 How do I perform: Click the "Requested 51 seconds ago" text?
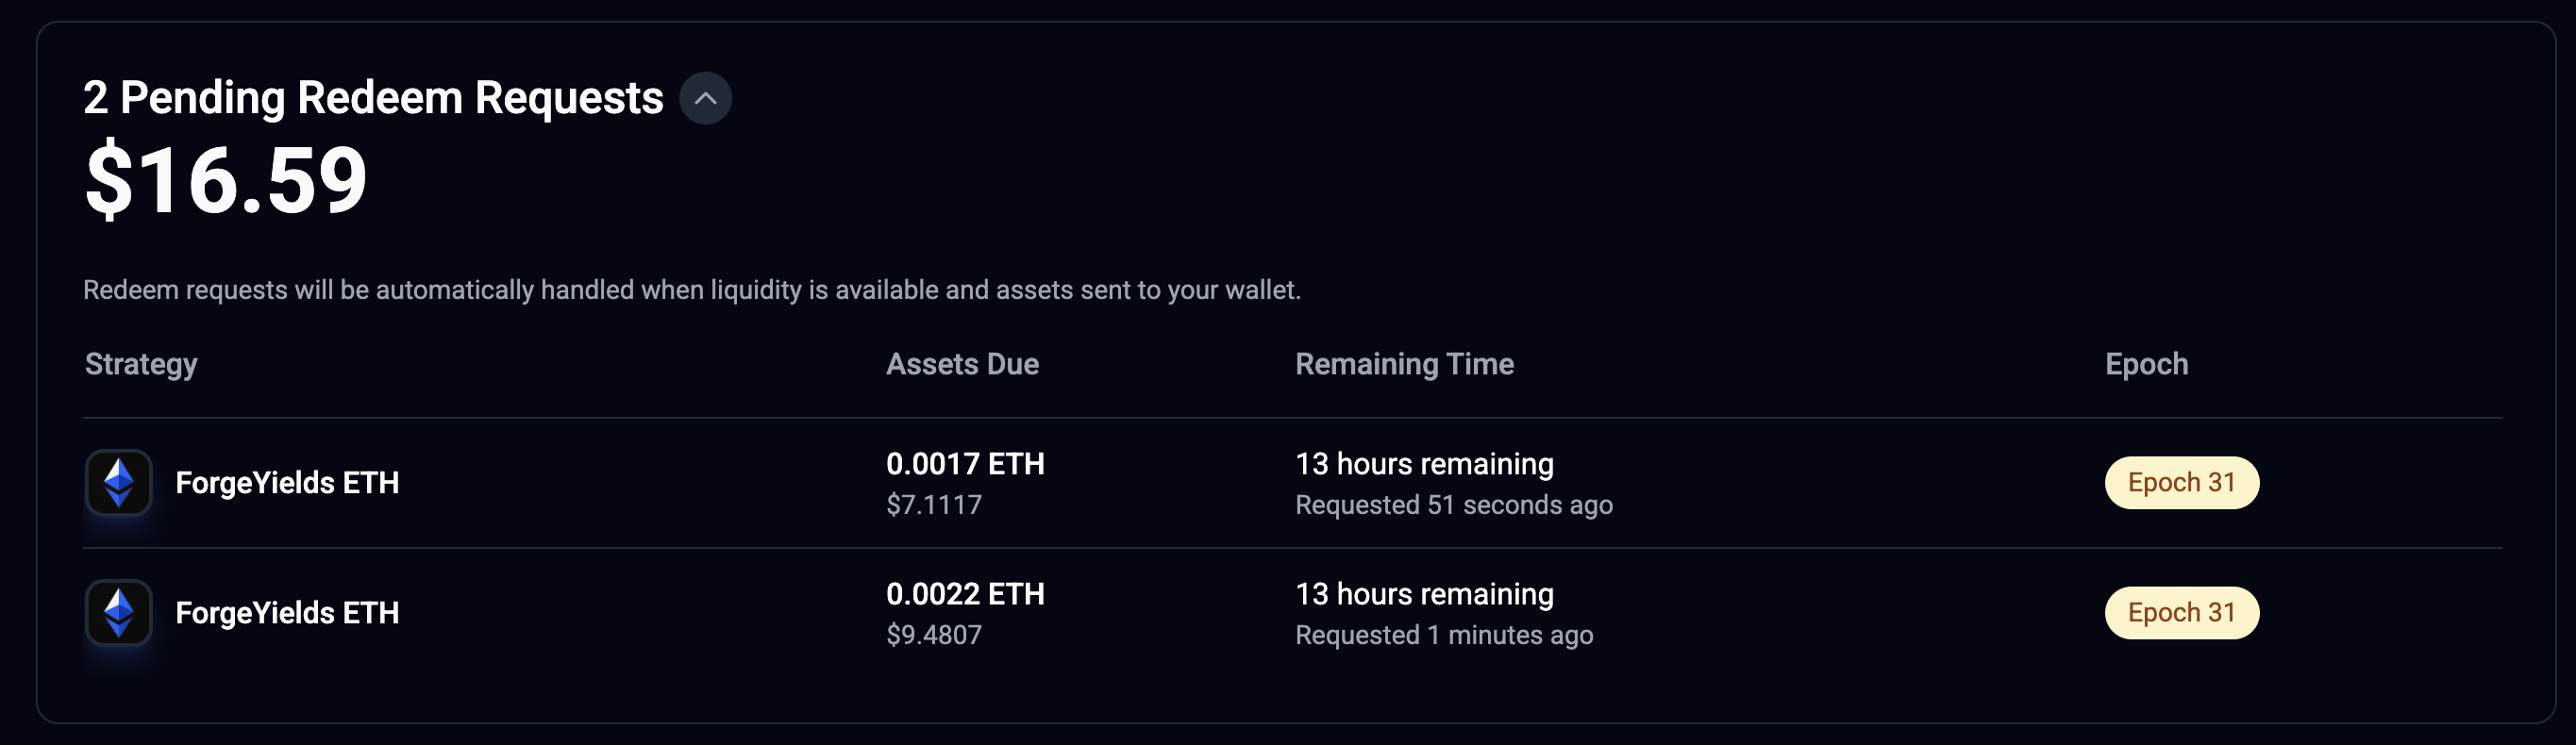tap(1453, 505)
